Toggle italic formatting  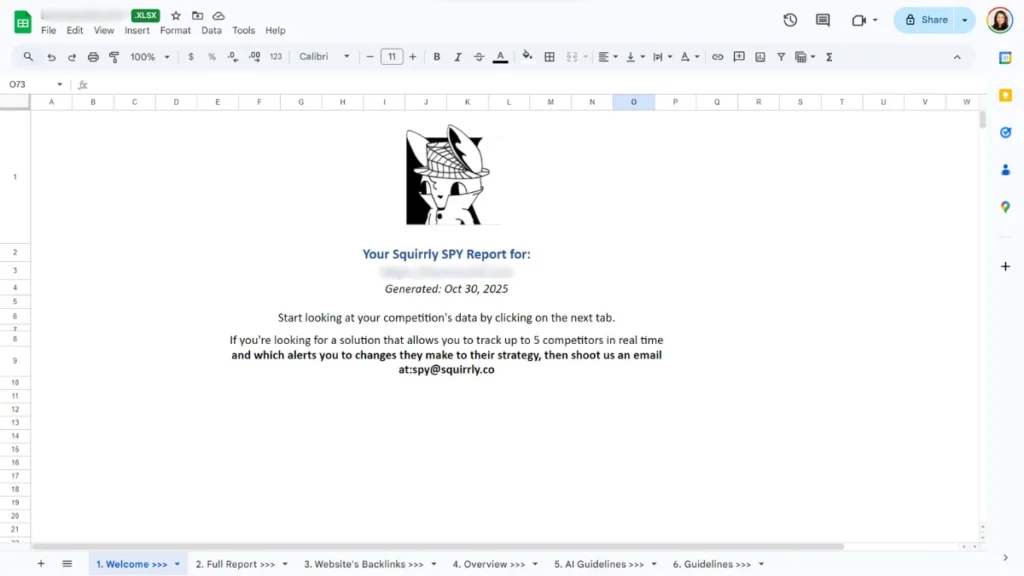[x=458, y=57]
